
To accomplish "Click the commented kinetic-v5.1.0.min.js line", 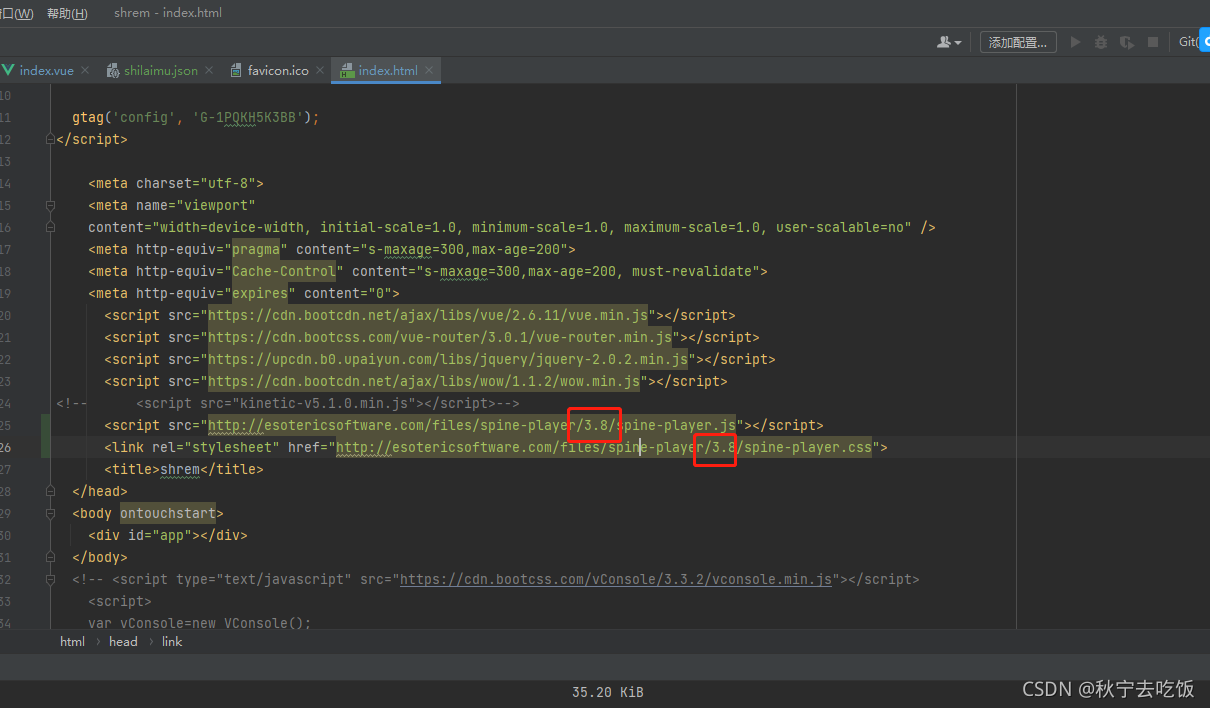I will (288, 403).
